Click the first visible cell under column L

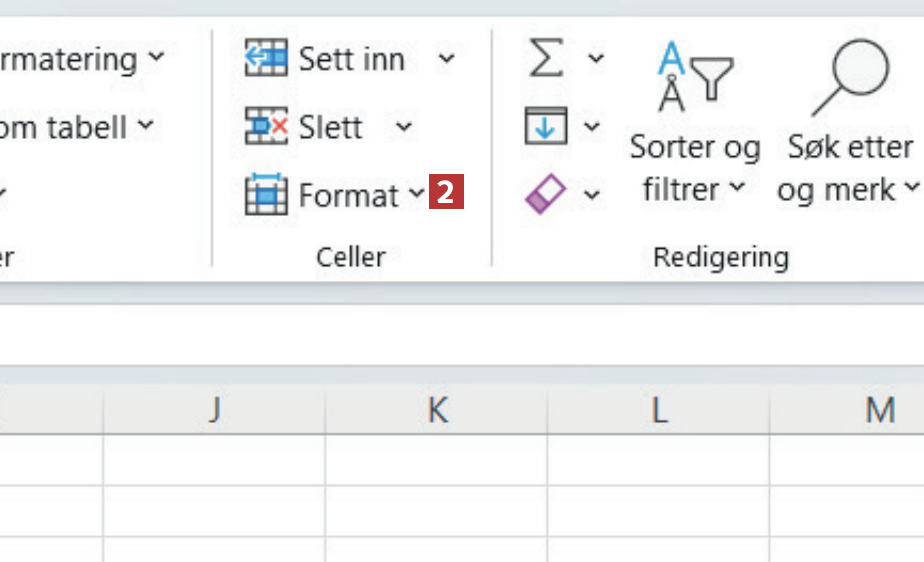pyautogui.click(x=658, y=460)
